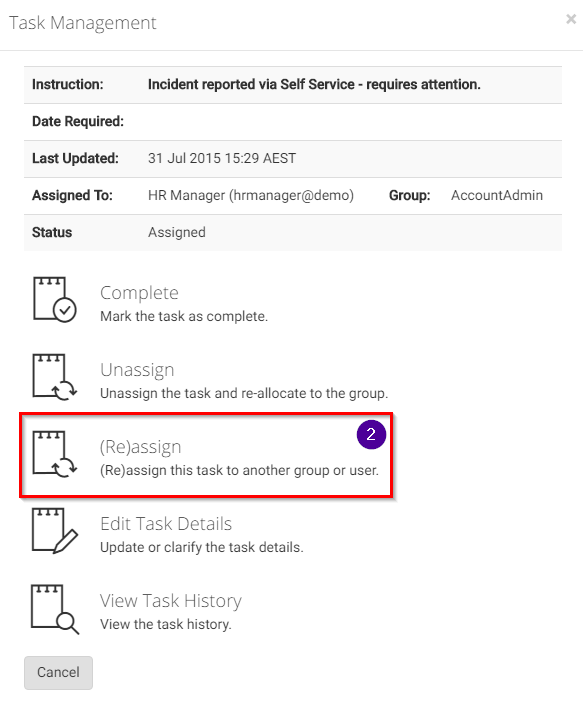Click the Edit Task Details pencil icon
Screen dimensions: 583x710
[55, 530]
